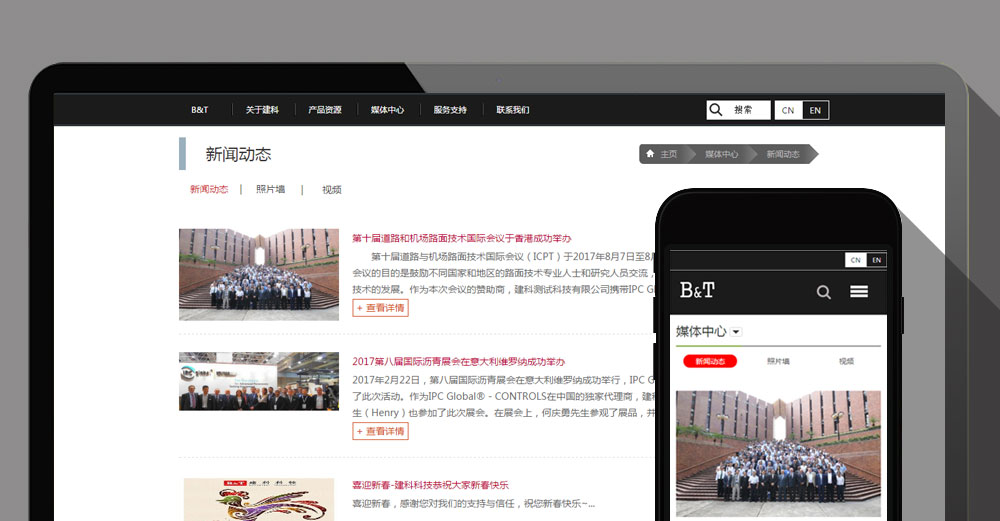
Task: Click the 媒体中心 breadcrumb link
Action: (721, 154)
